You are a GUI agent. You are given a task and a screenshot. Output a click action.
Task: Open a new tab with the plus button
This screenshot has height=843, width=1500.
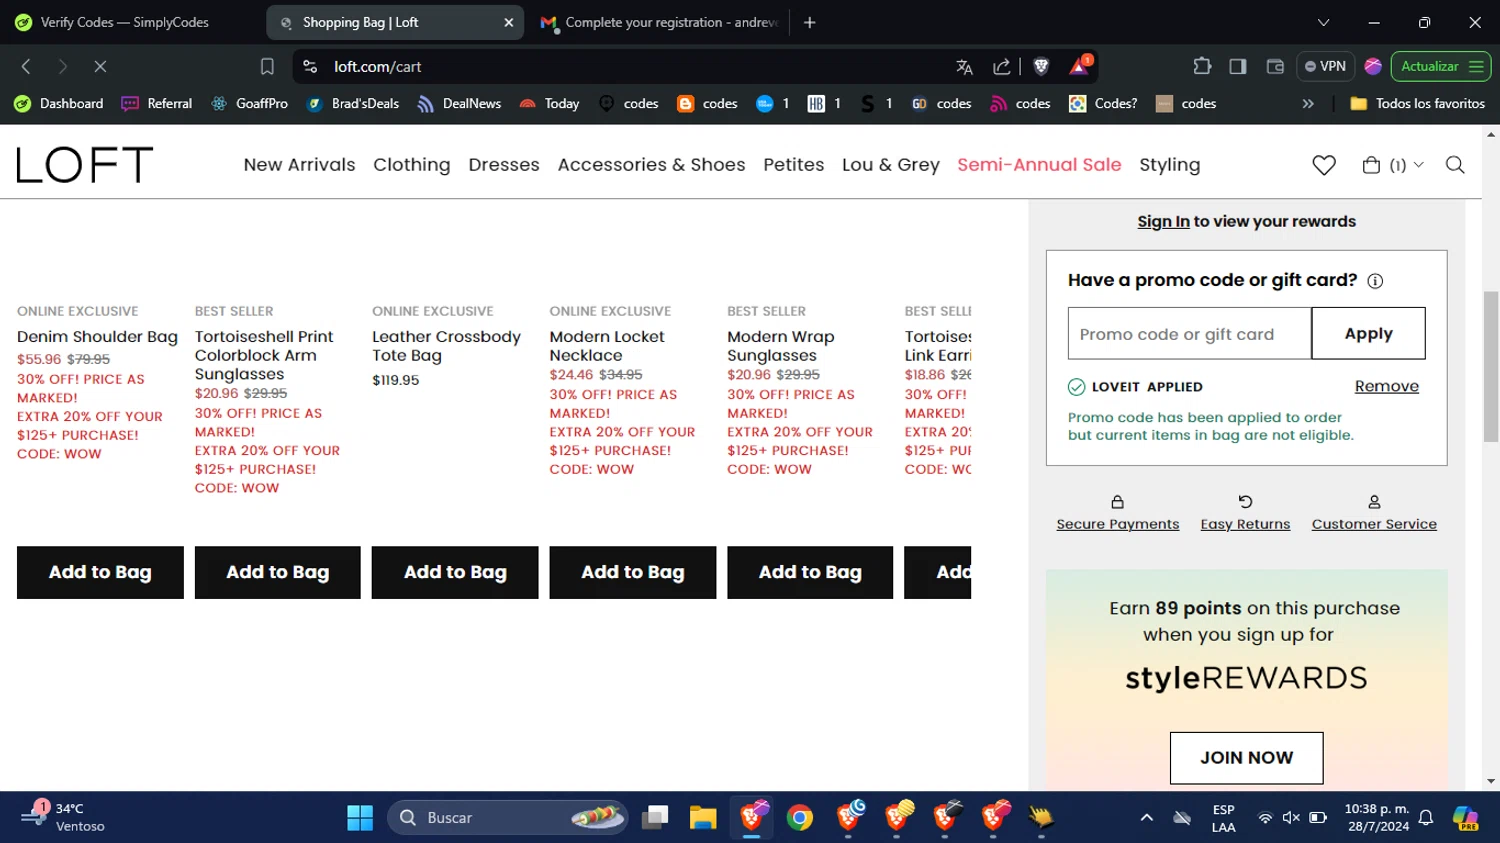(x=810, y=22)
